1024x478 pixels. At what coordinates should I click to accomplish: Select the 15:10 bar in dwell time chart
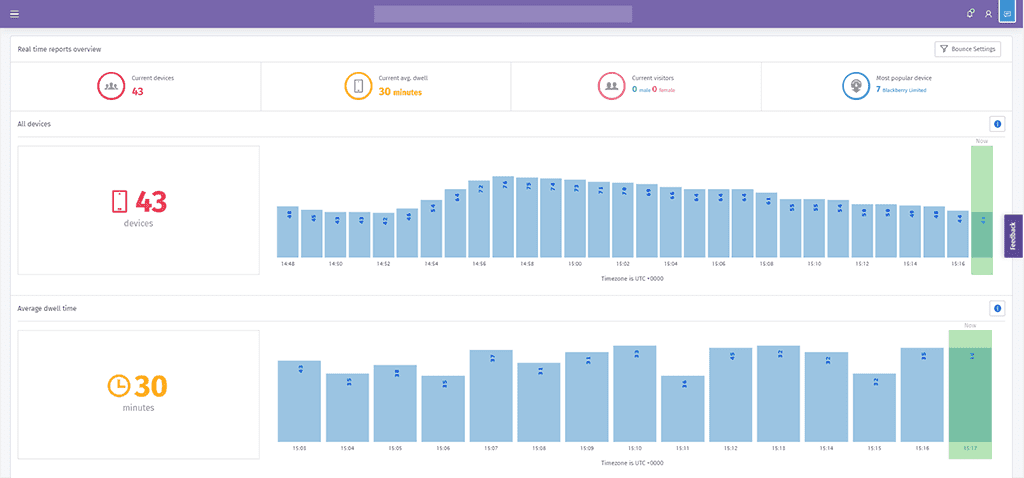635,394
